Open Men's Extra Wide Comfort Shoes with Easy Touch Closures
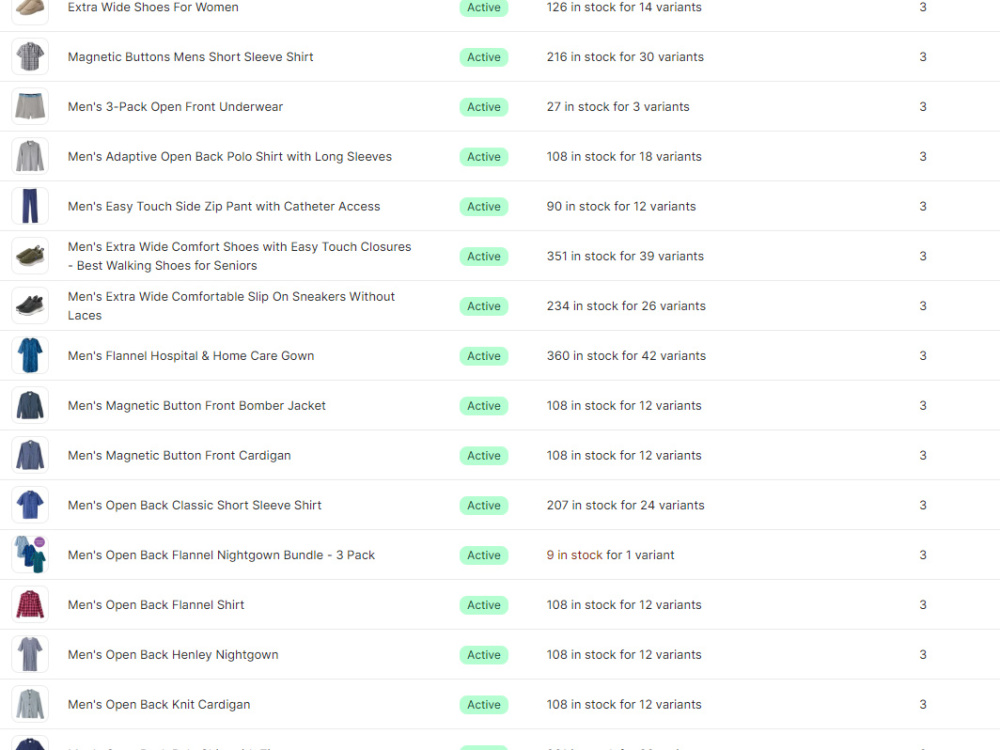Screen dimensions: 1000x750 point(239,256)
